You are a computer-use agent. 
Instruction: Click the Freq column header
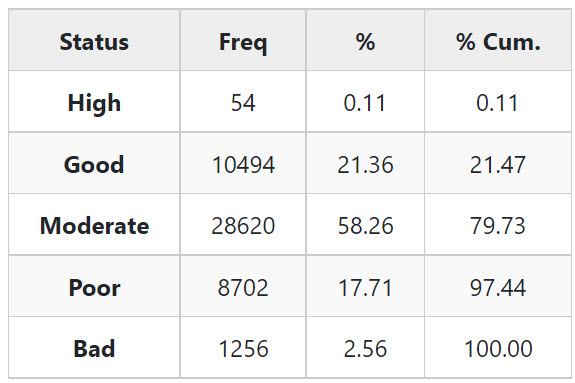click(x=243, y=43)
